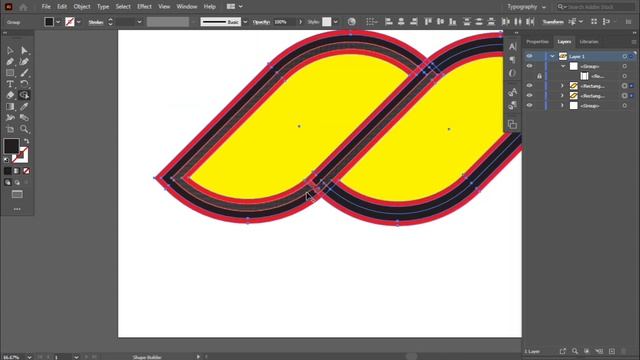Open Edit Toolbar three dots
This screenshot has height=360, width=640.
(17, 209)
